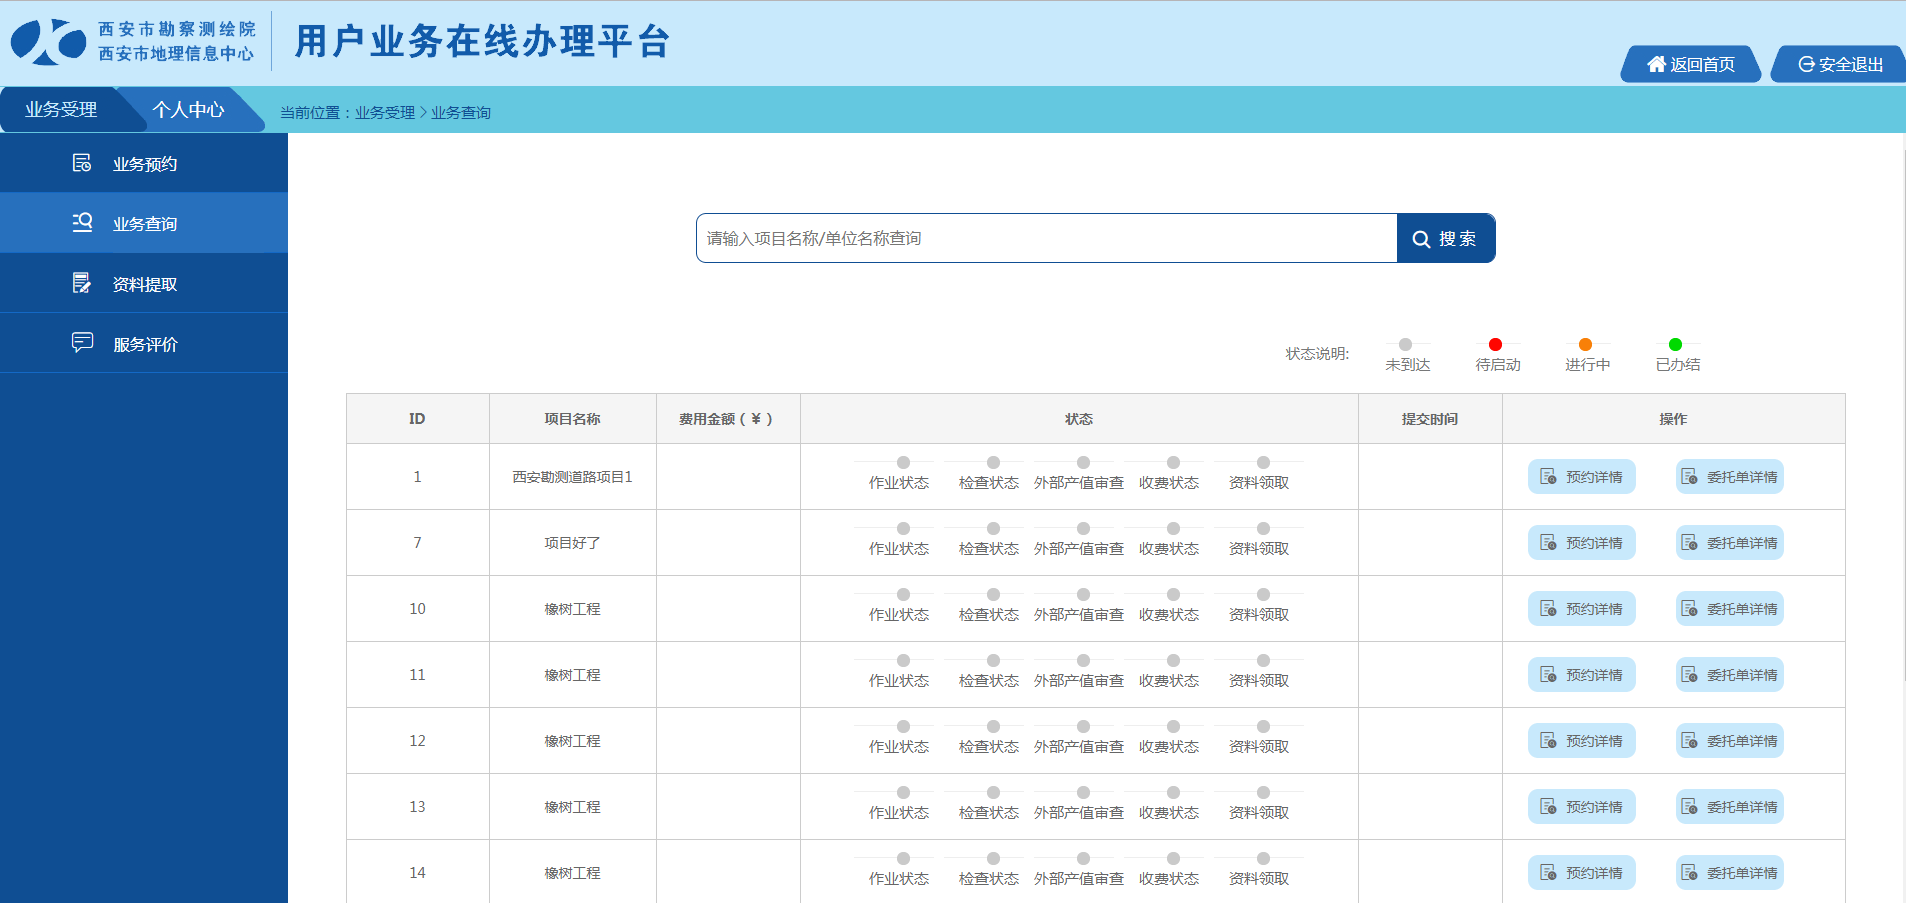Open 预约详情 for row ID 7
1906x903 pixels.
click(x=1581, y=543)
